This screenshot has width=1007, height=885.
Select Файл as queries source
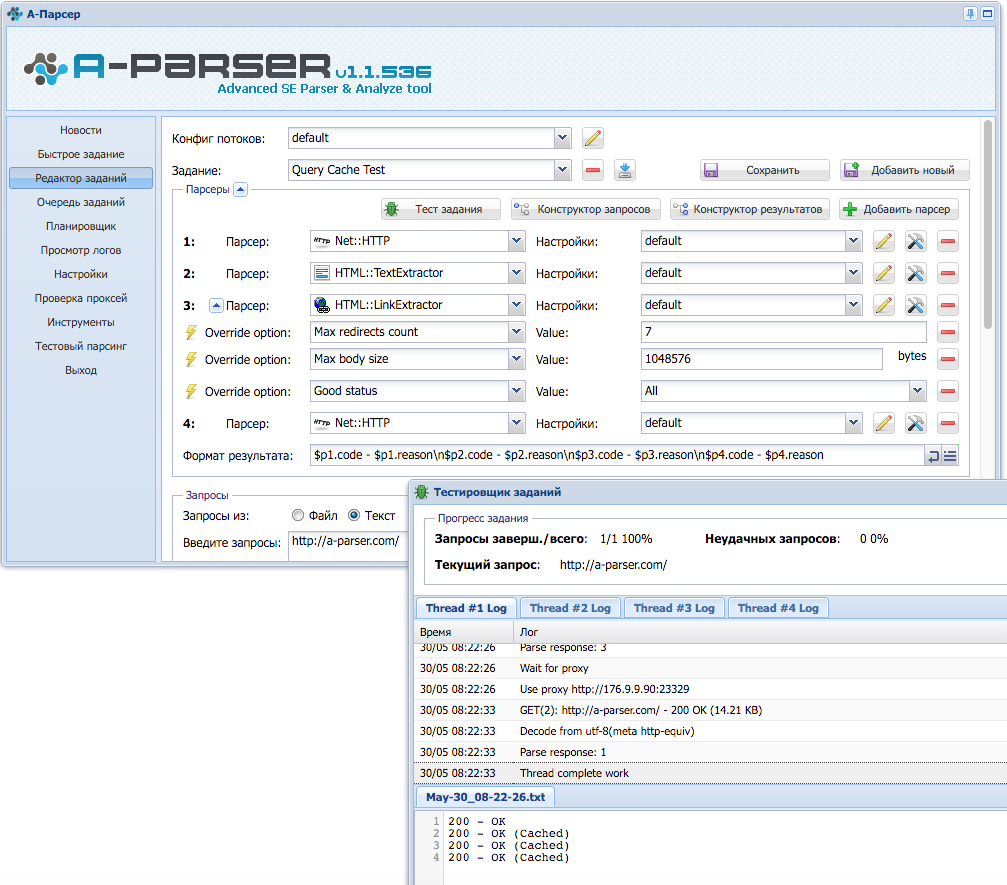[x=297, y=515]
